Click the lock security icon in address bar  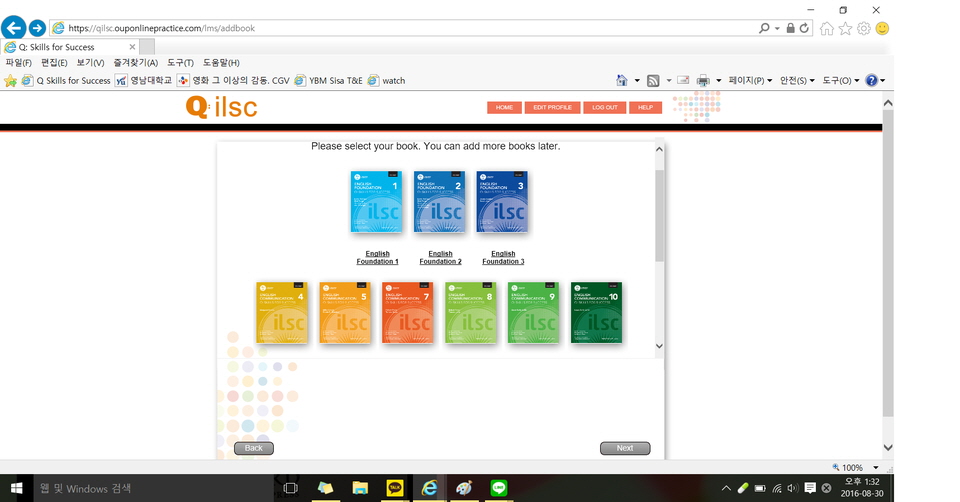click(x=790, y=28)
